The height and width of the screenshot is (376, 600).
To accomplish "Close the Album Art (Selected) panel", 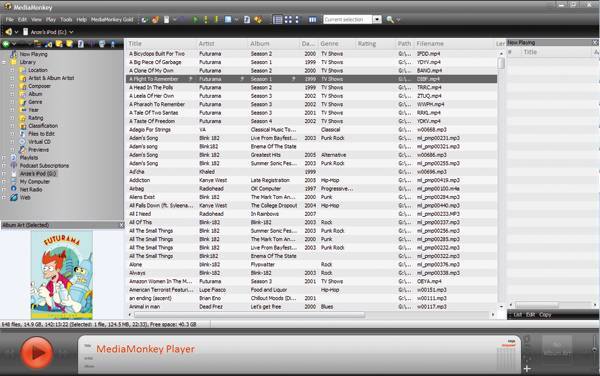I will pyautogui.click(x=121, y=225).
